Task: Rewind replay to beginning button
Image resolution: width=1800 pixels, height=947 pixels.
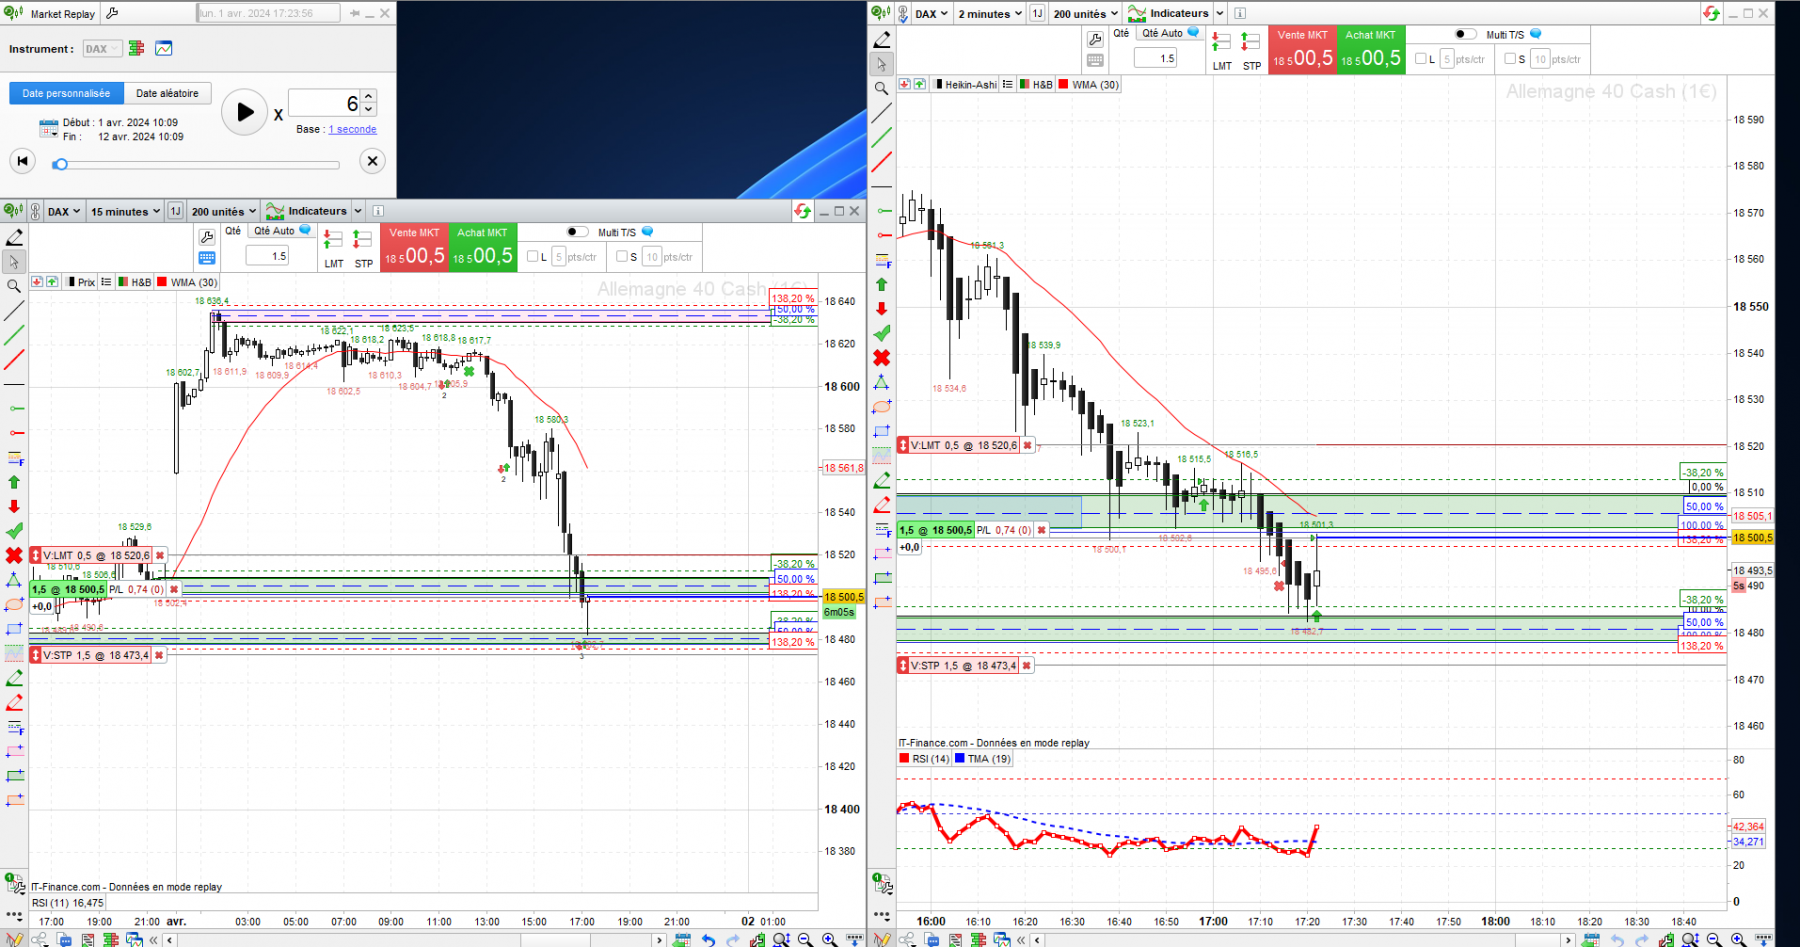Action: pos(22,161)
